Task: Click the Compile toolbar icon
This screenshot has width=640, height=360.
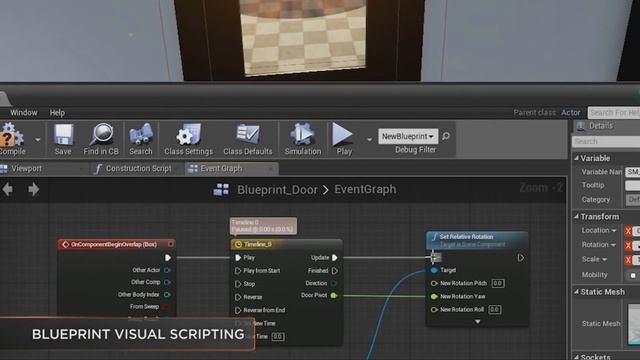Action: click(x=11, y=139)
